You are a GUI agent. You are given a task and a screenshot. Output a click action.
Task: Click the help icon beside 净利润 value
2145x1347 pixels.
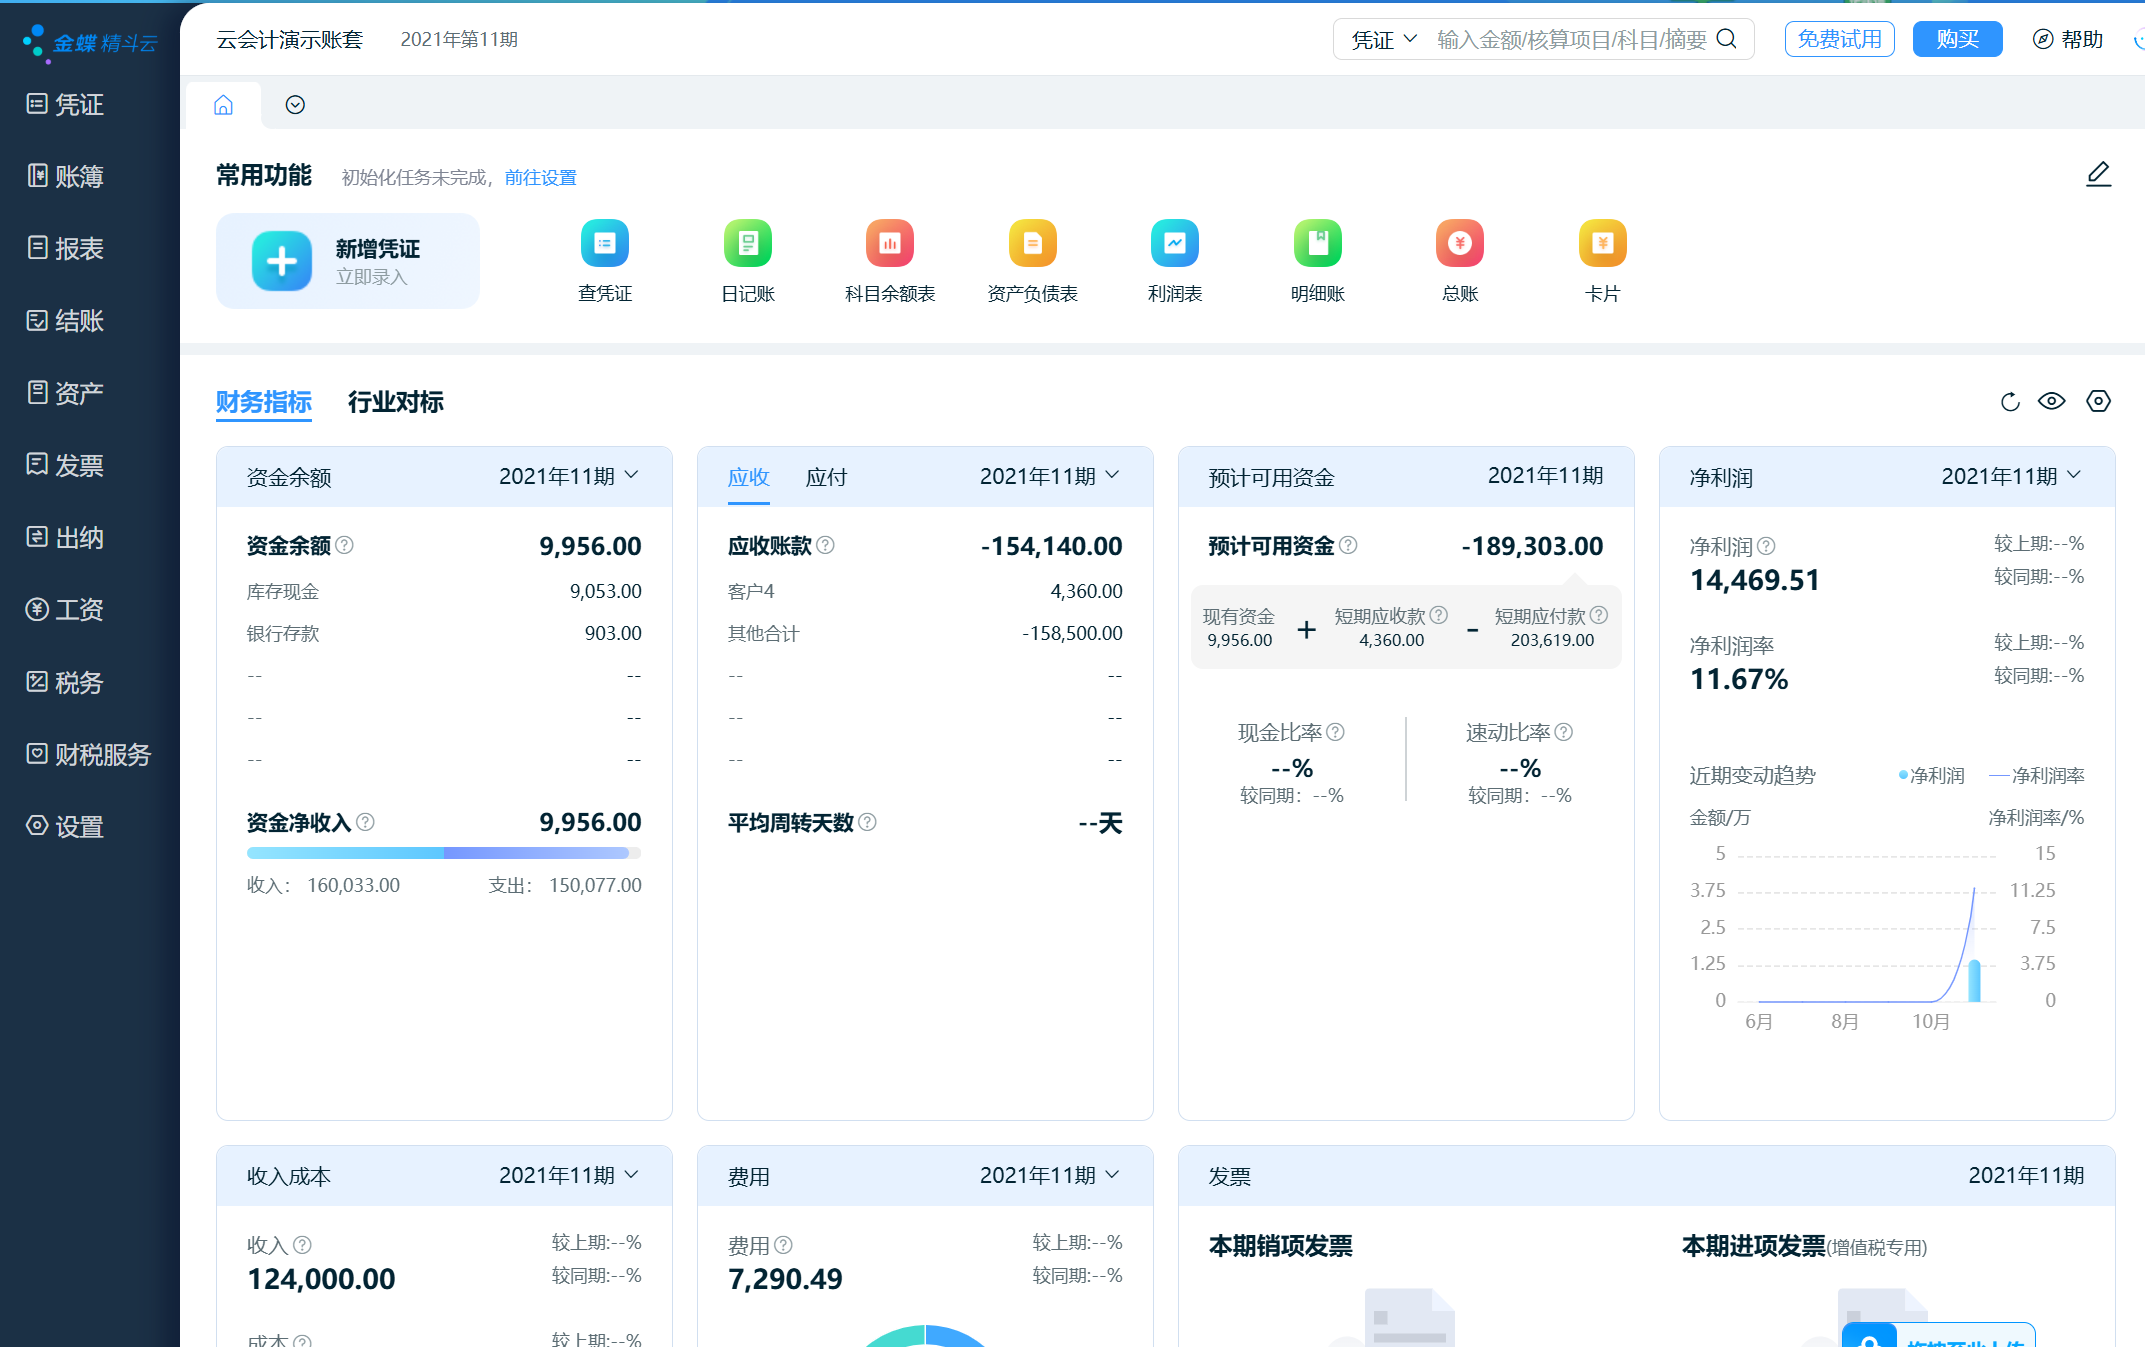(x=1766, y=546)
